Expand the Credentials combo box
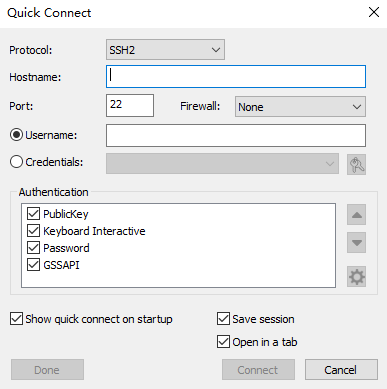 click(x=222, y=164)
